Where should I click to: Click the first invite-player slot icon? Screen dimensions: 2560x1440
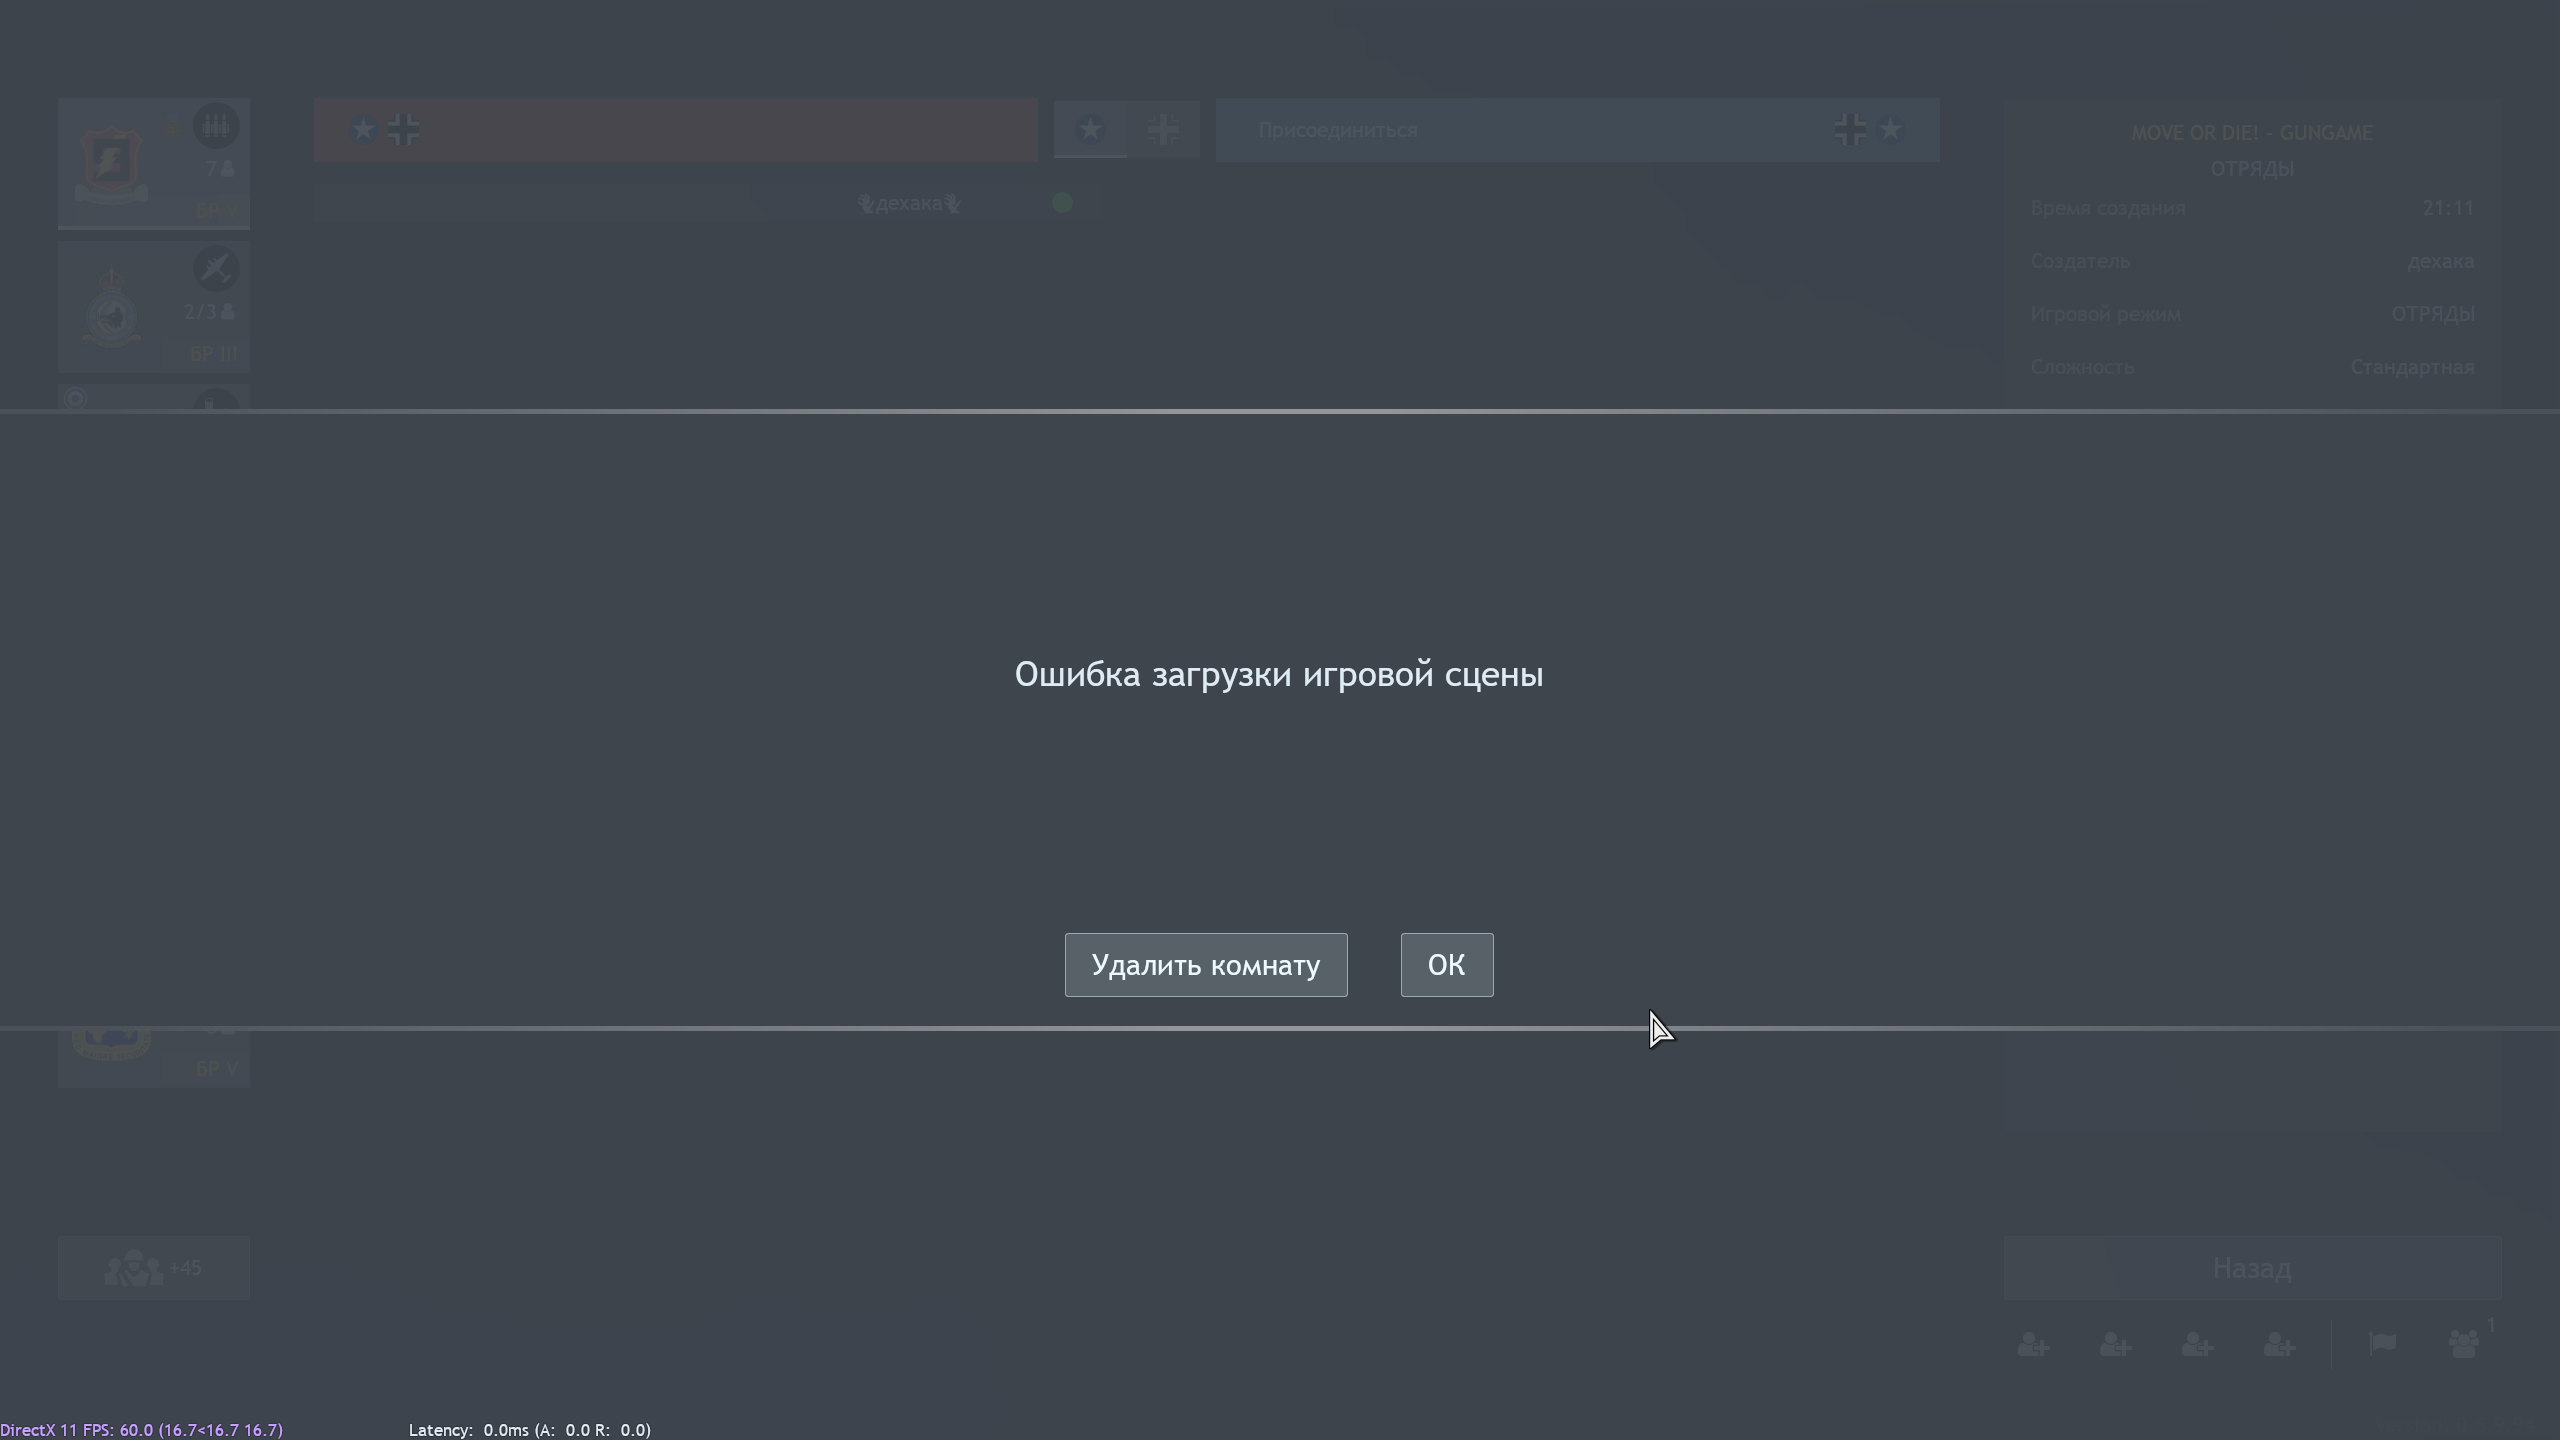(x=2034, y=1345)
